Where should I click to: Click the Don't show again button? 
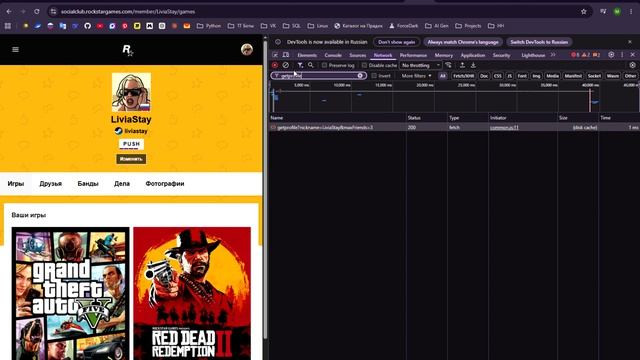[x=396, y=42]
